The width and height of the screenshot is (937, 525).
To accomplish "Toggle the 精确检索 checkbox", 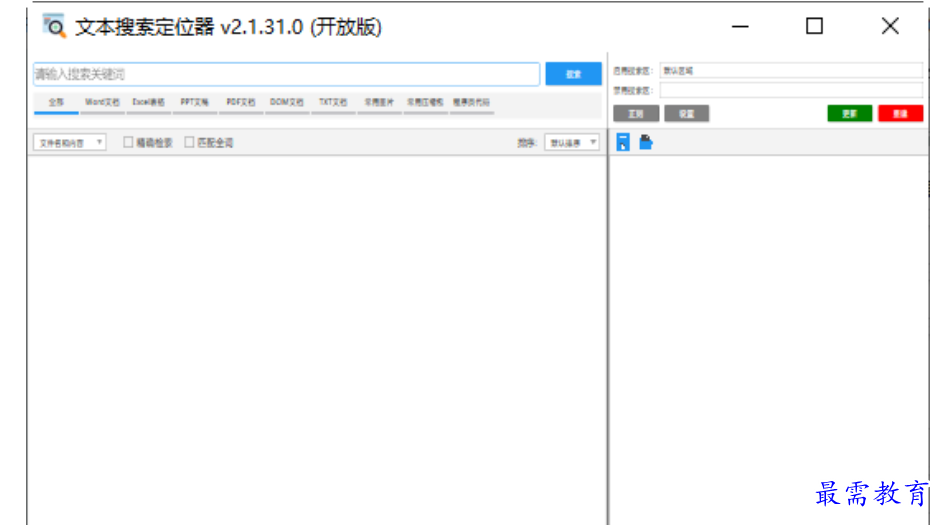I will 128,142.
